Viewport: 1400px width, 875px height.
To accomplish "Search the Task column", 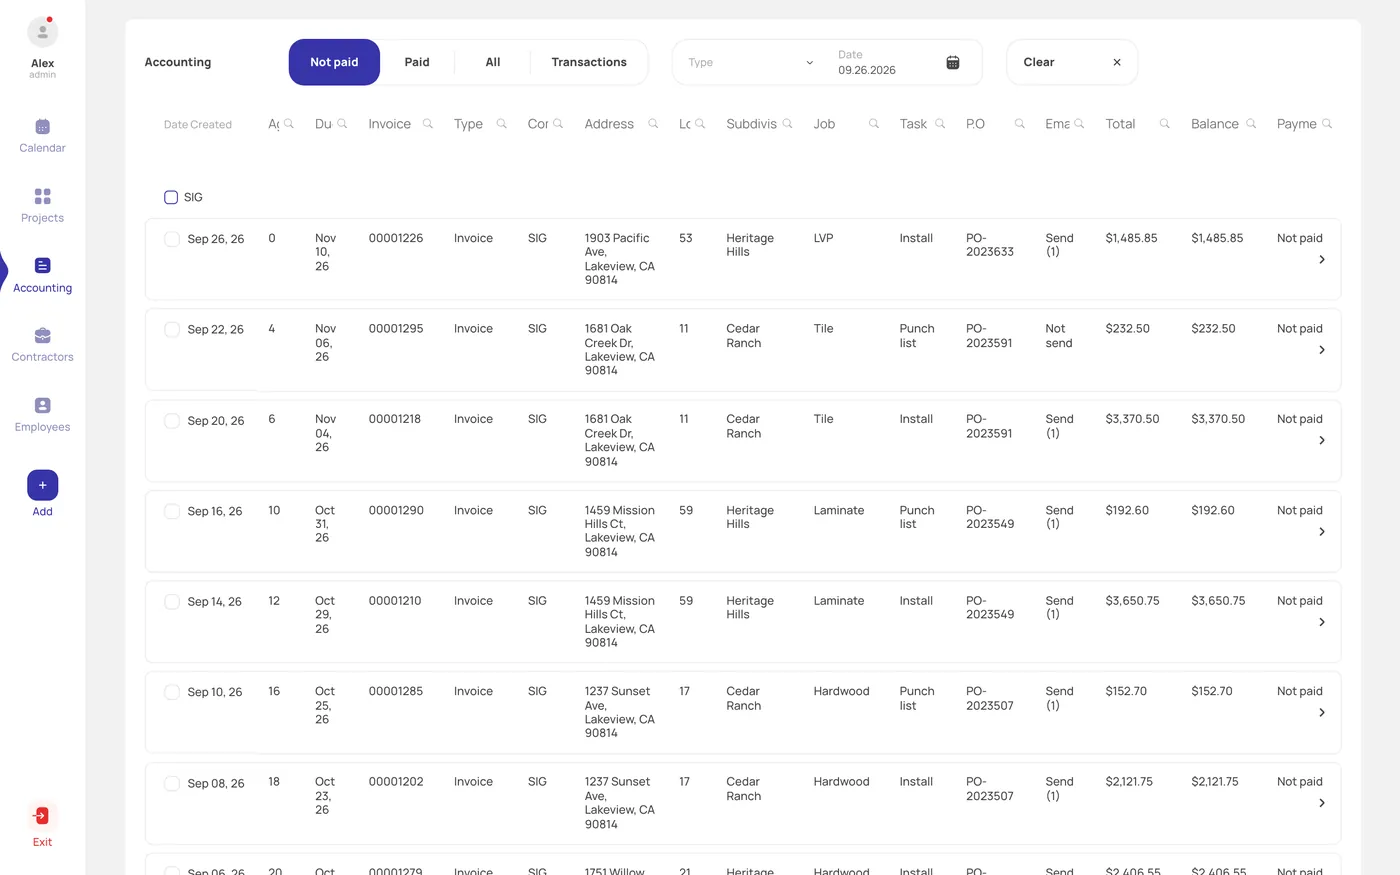I will [x=940, y=124].
